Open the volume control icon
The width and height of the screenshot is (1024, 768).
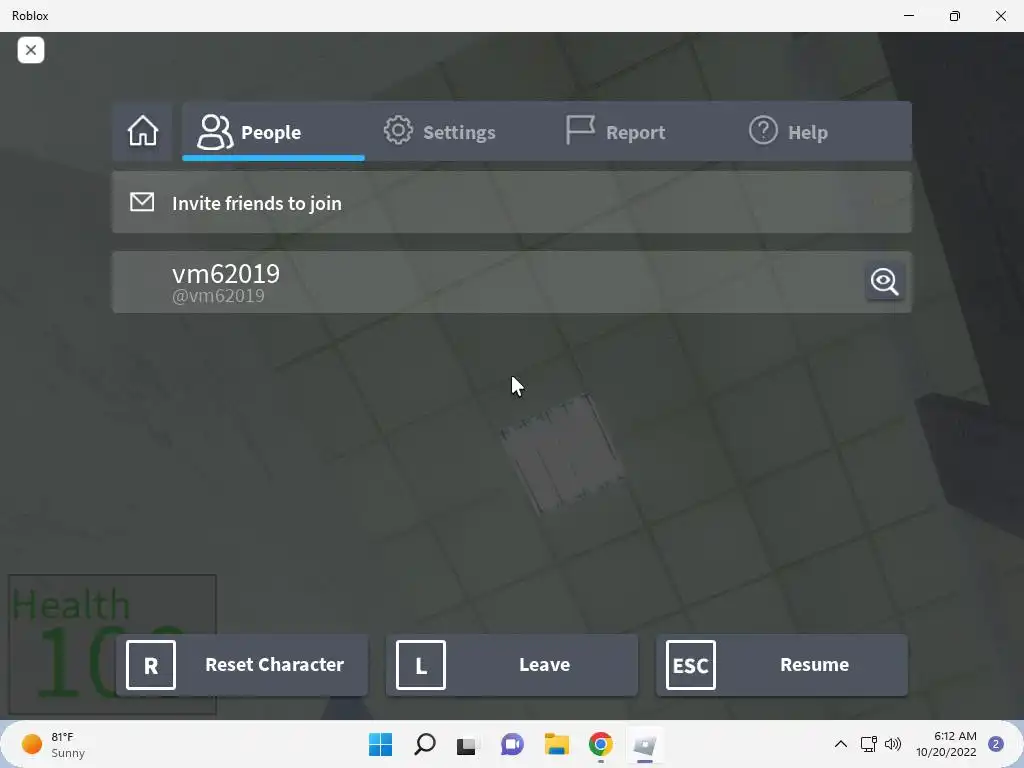tap(893, 744)
